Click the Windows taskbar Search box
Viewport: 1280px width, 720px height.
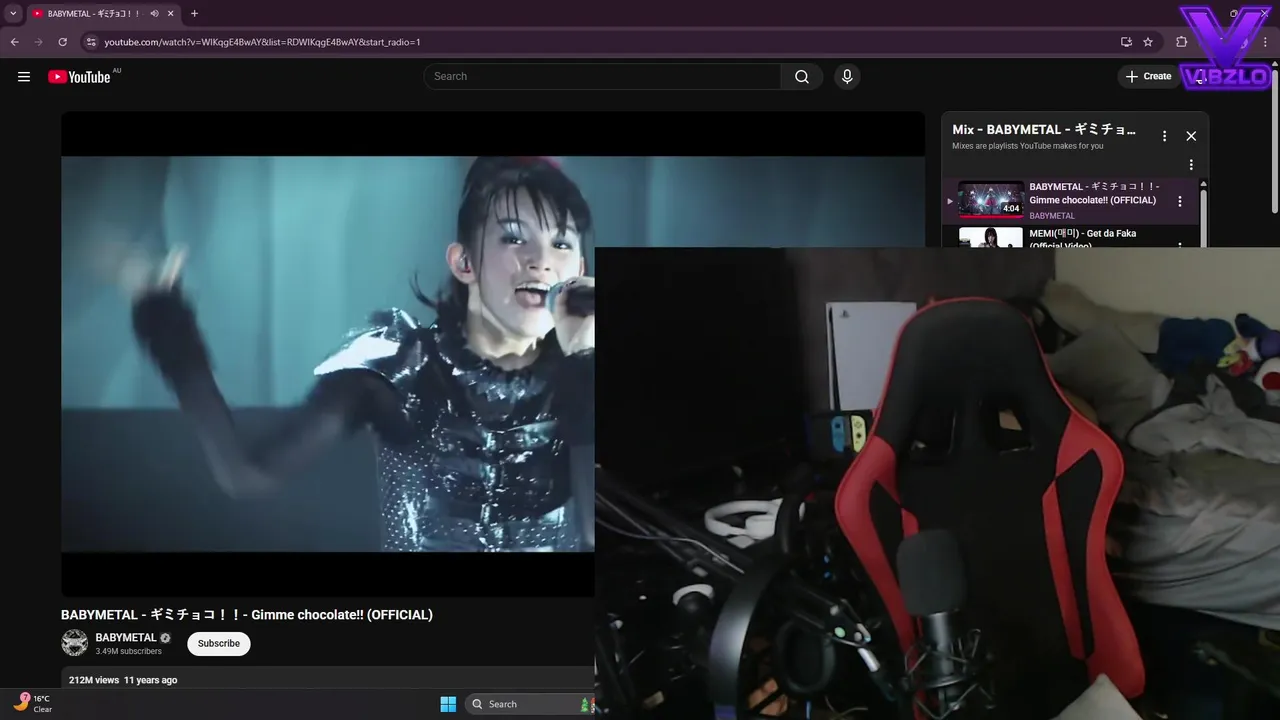[x=530, y=704]
